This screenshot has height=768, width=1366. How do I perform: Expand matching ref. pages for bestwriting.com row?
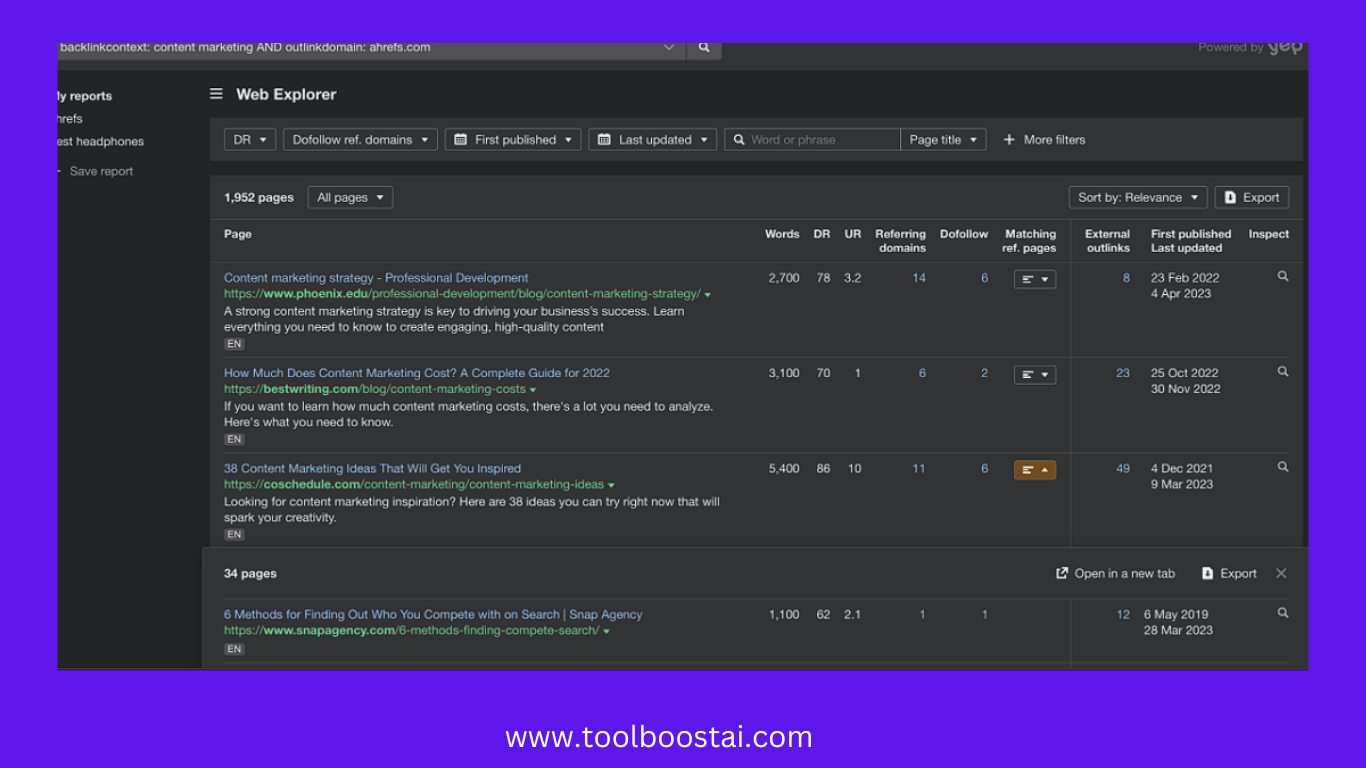coord(1035,374)
